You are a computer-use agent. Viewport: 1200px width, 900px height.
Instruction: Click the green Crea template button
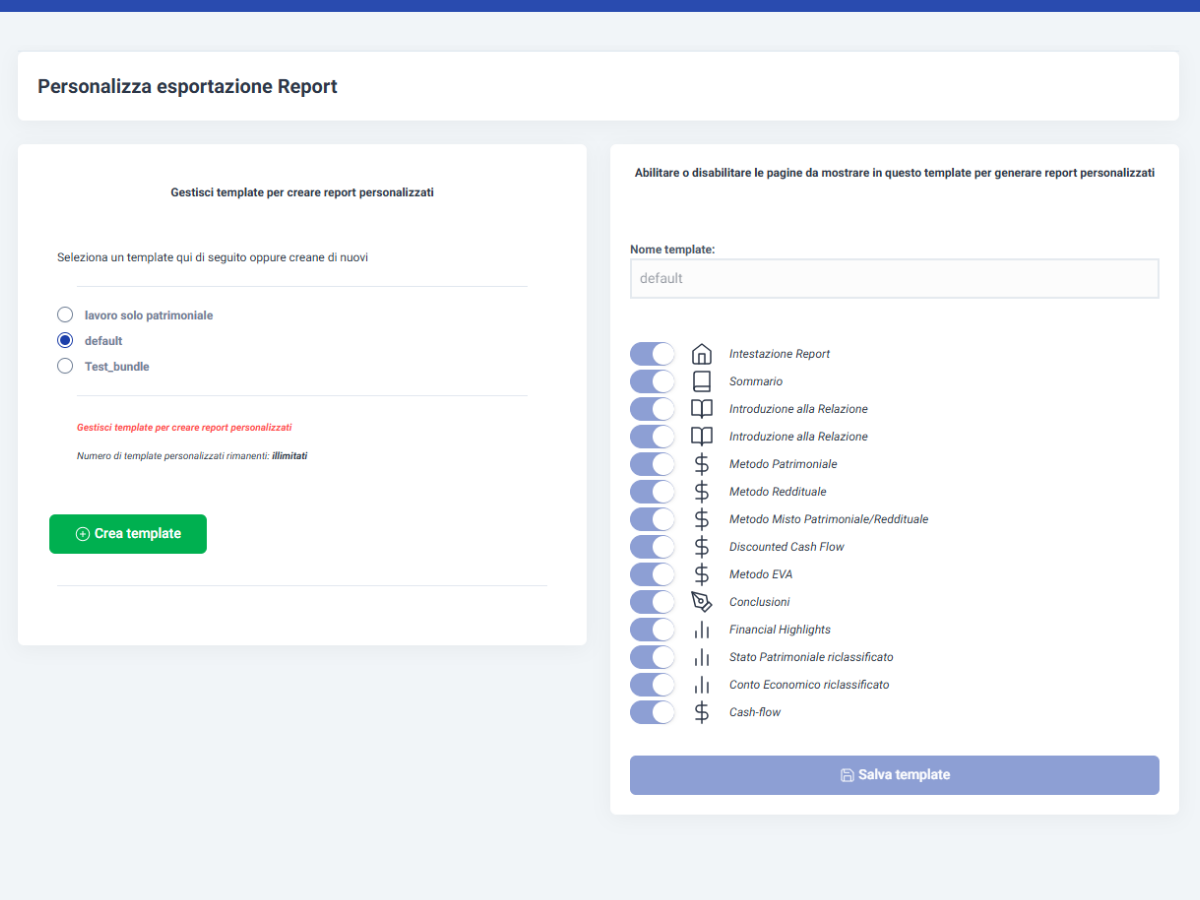click(x=128, y=534)
